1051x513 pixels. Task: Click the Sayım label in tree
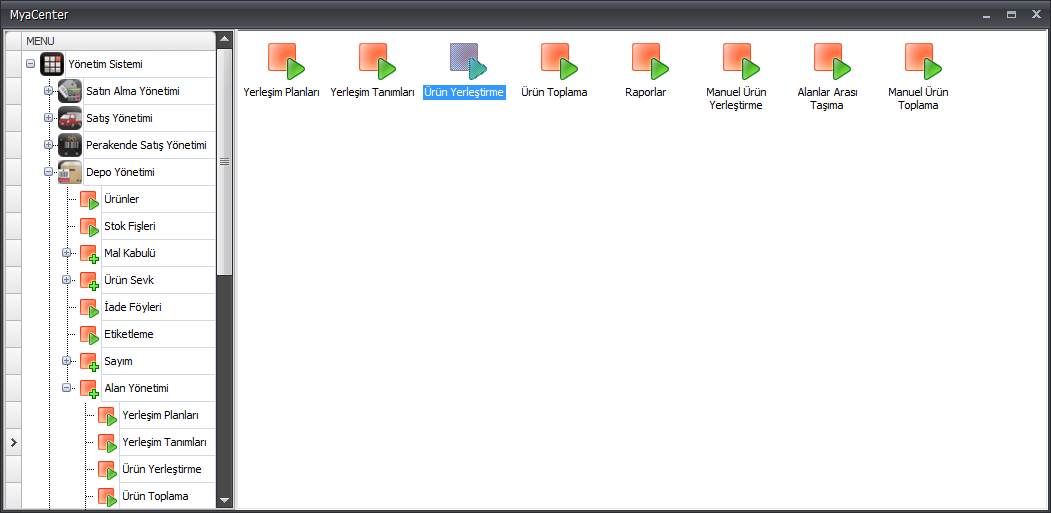click(x=119, y=361)
